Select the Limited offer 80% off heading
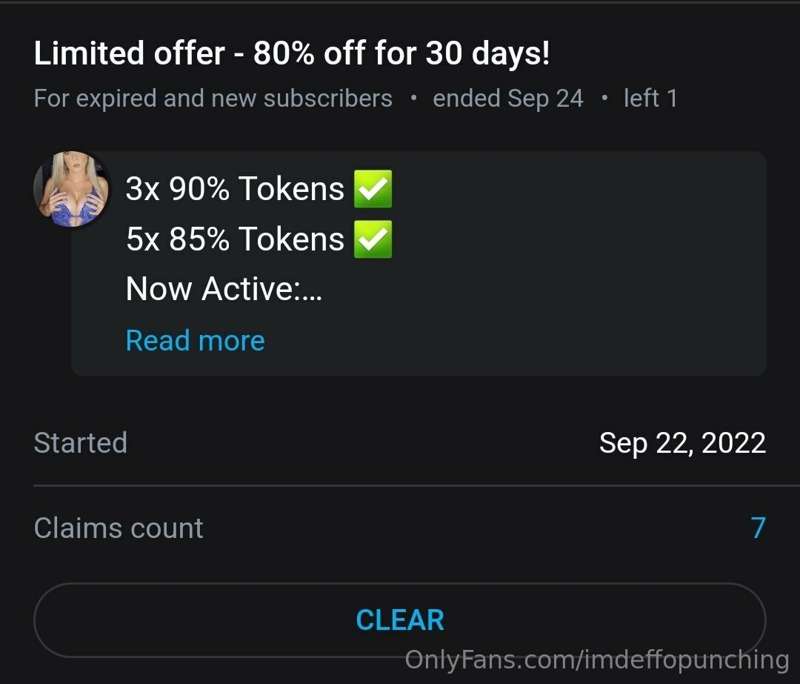Screen dimensions: 800x684 point(292,53)
